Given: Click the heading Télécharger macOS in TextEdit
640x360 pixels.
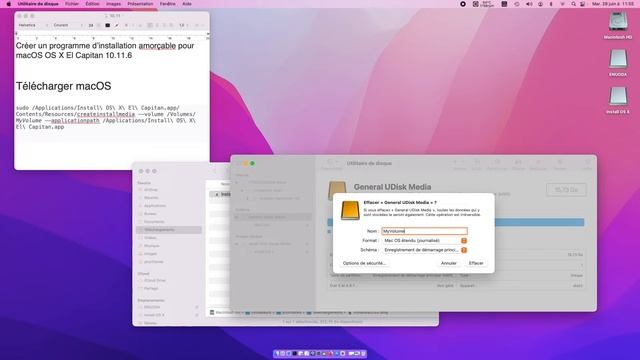Looking at the screenshot, I should click(63, 86).
